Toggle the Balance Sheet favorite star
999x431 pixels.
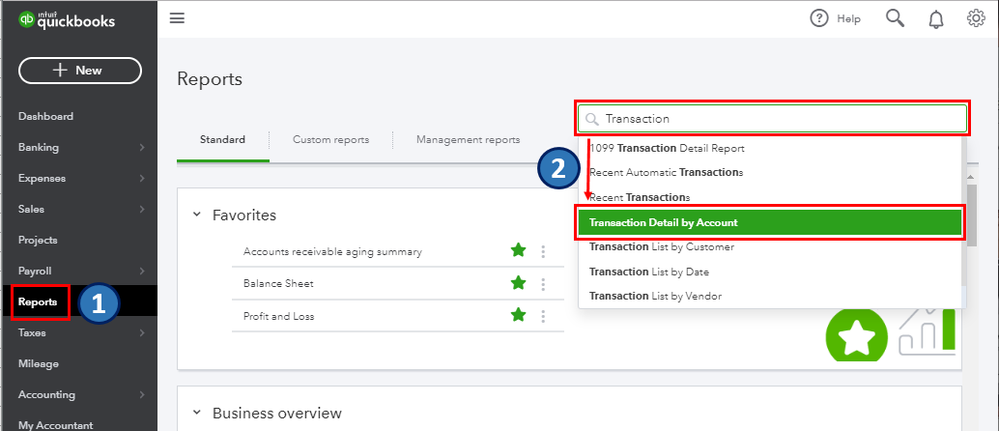click(x=518, y=284)
